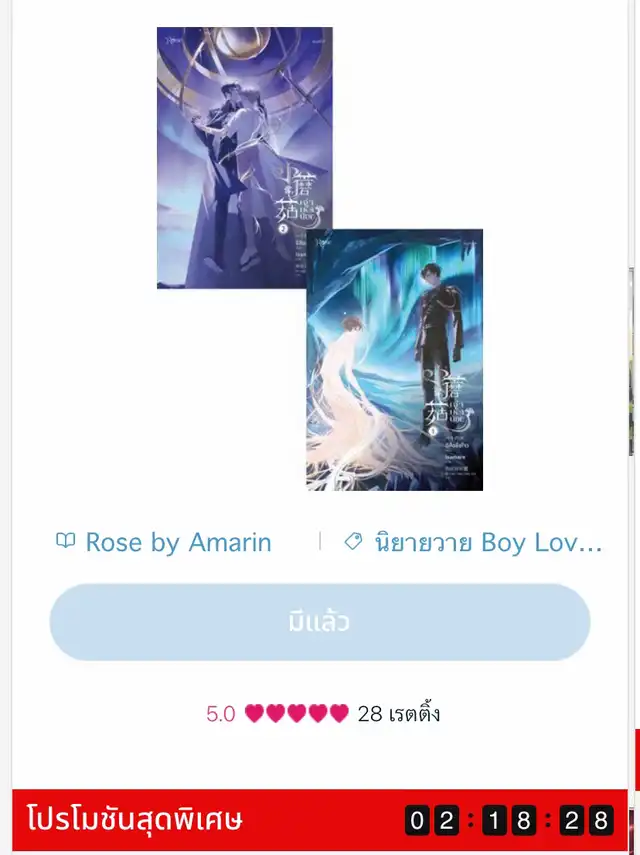This screenshot has width=640, height=855.
Task: Click the tag icon beside the category
Action: pyautogui.click(x=353, y=541)
